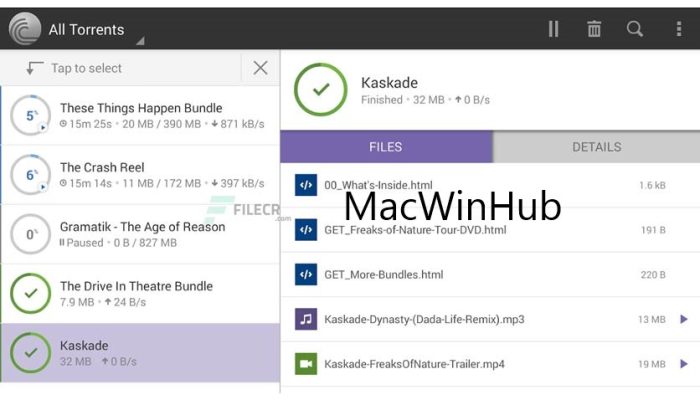The width and height of the screenshot is (700, 405).
Task: Click the Kaskade title in the detail header
Action: (x=389, y=83)
